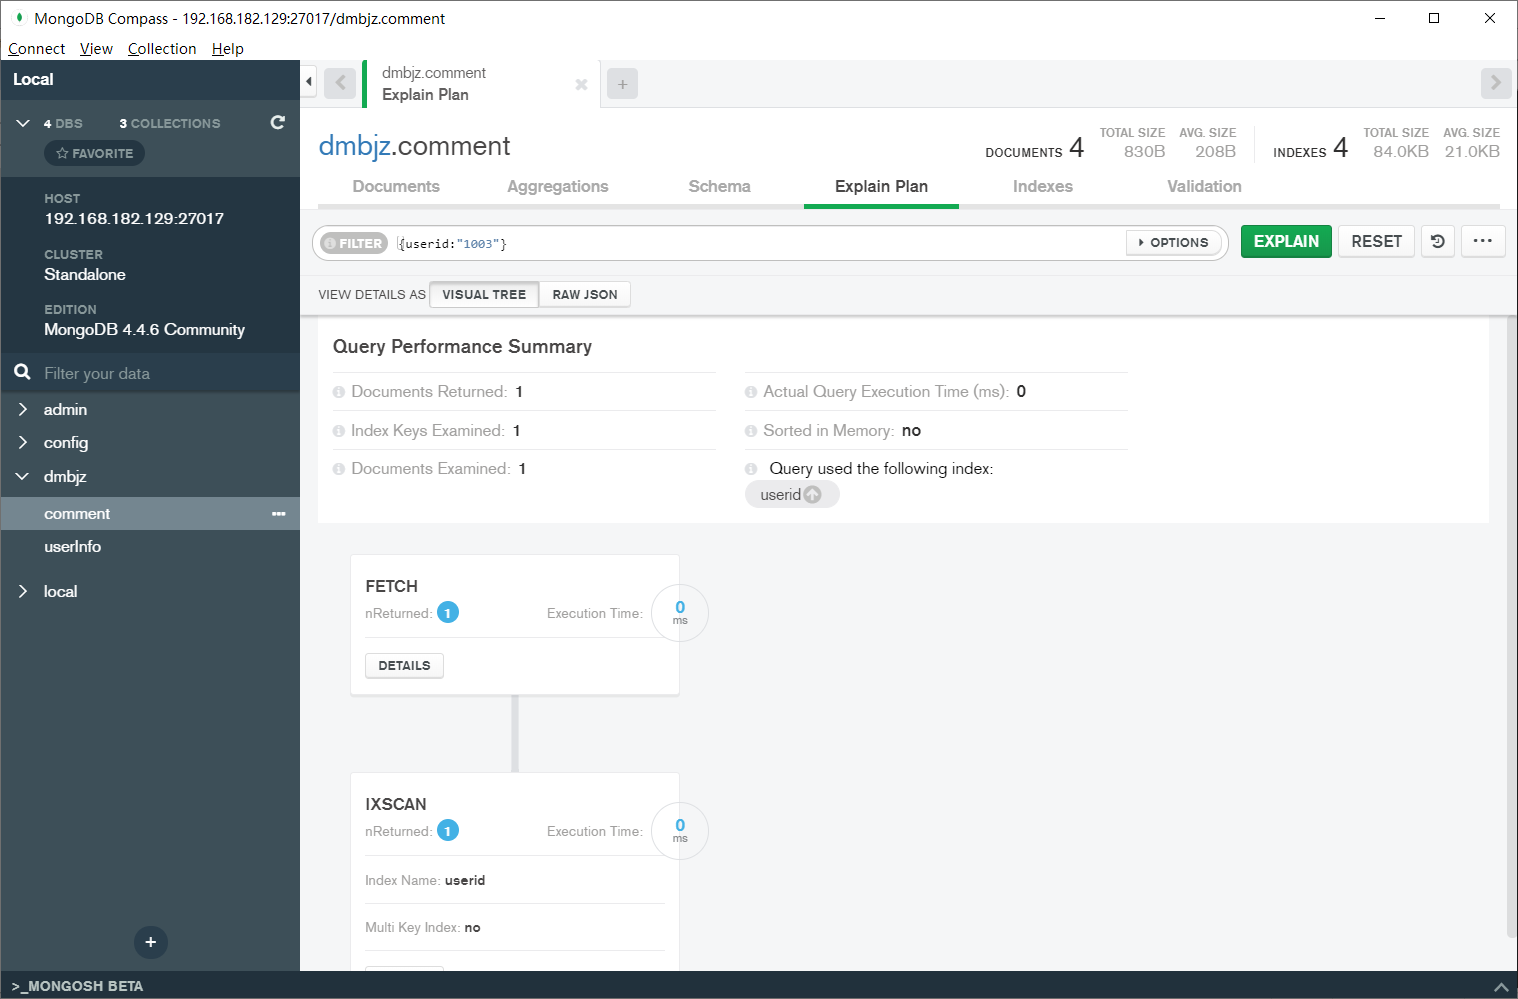This screenshot has width=1518, height=999.
Task: Open the MONGOSH BETA shell bar
Action: [x=77, y=986]
